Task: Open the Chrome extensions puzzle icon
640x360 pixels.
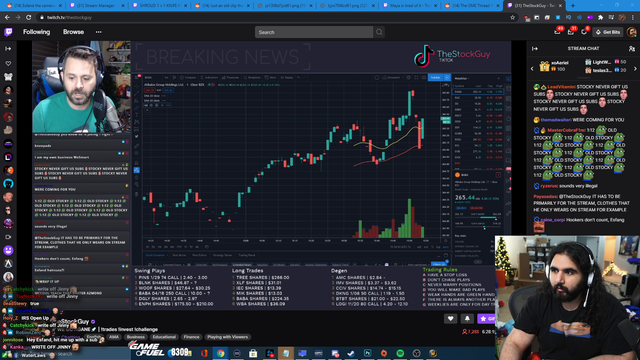Action: point(600,18)
